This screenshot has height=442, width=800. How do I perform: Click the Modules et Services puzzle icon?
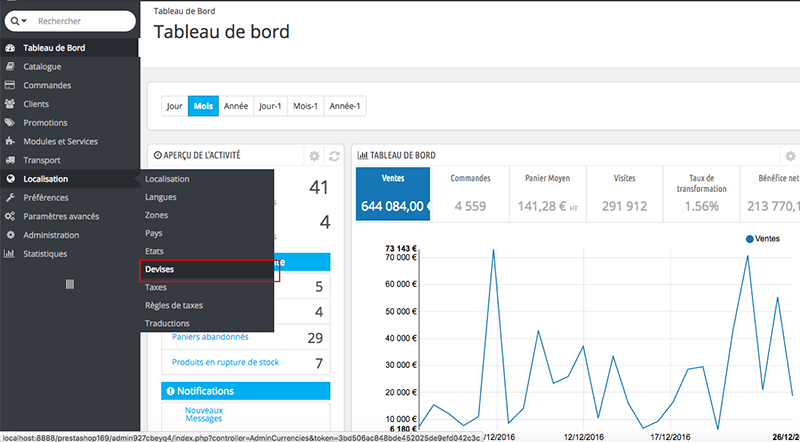(x=10, y=141)
